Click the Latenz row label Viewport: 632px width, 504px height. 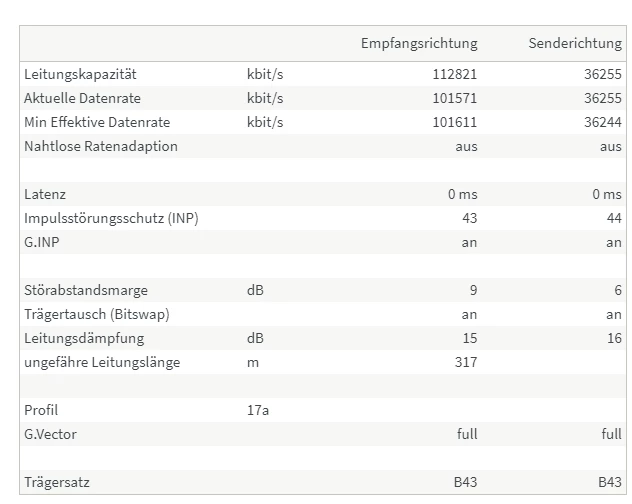(x=45, y=194)
